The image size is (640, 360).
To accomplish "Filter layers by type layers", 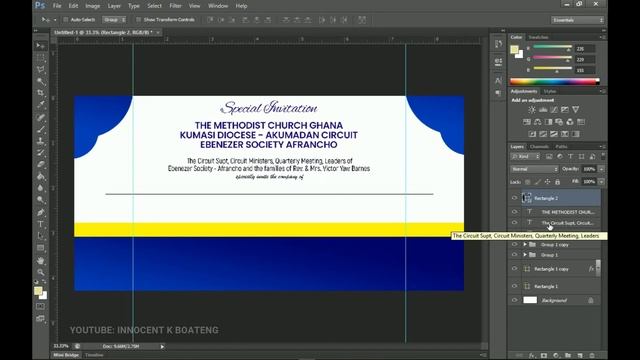I will pyautogui.click(x=571, y=157).
